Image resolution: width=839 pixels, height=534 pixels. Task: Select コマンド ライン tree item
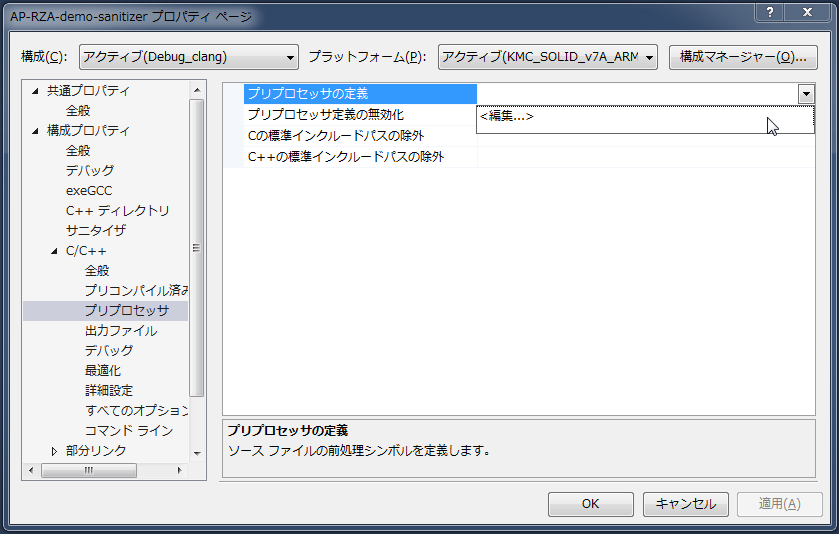click(x=129, y=430)
